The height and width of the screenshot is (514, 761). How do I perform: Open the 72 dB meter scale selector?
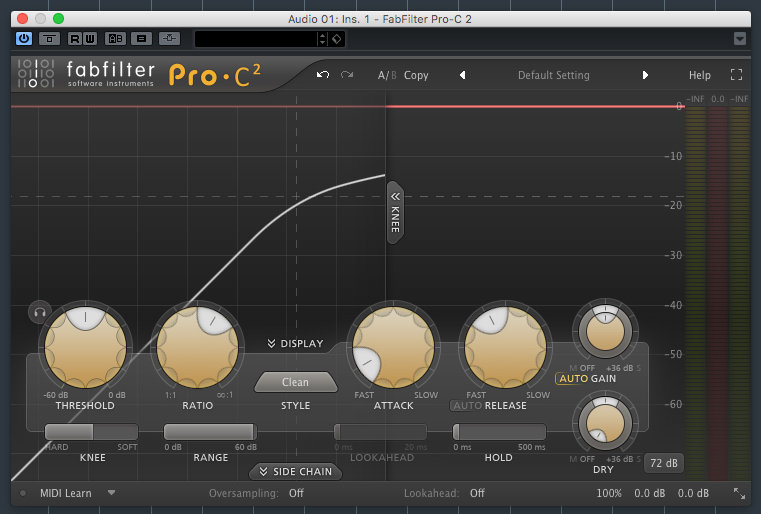(x=663, y=463)
